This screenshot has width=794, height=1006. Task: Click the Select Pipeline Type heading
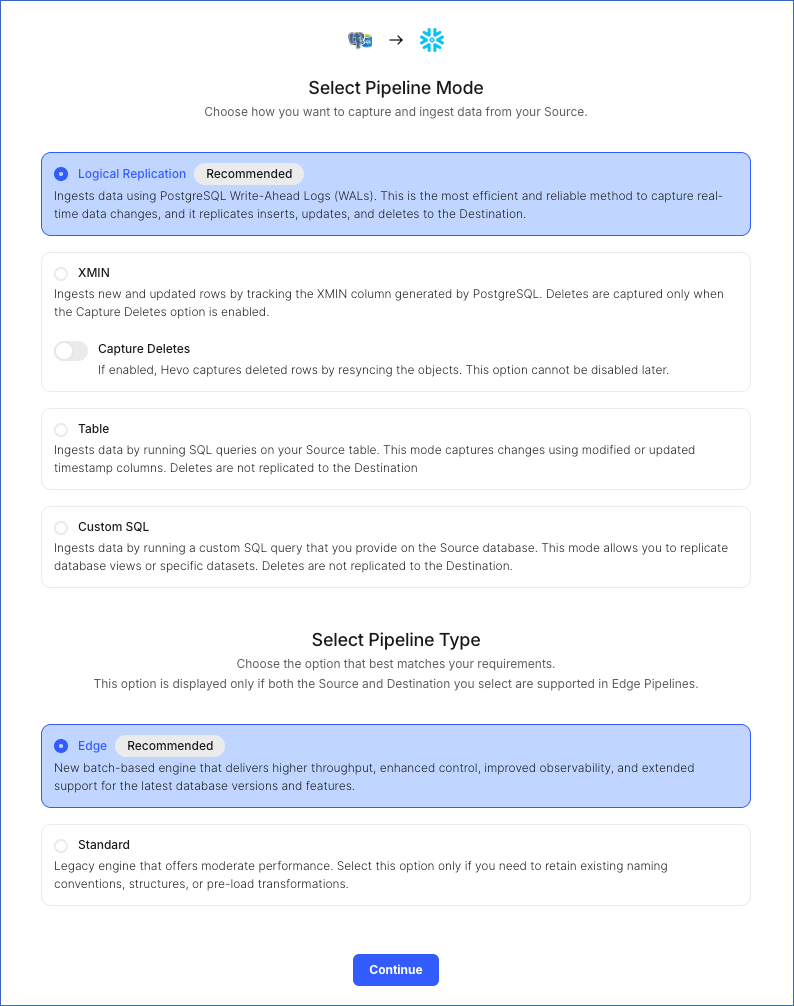click(396, 639)
